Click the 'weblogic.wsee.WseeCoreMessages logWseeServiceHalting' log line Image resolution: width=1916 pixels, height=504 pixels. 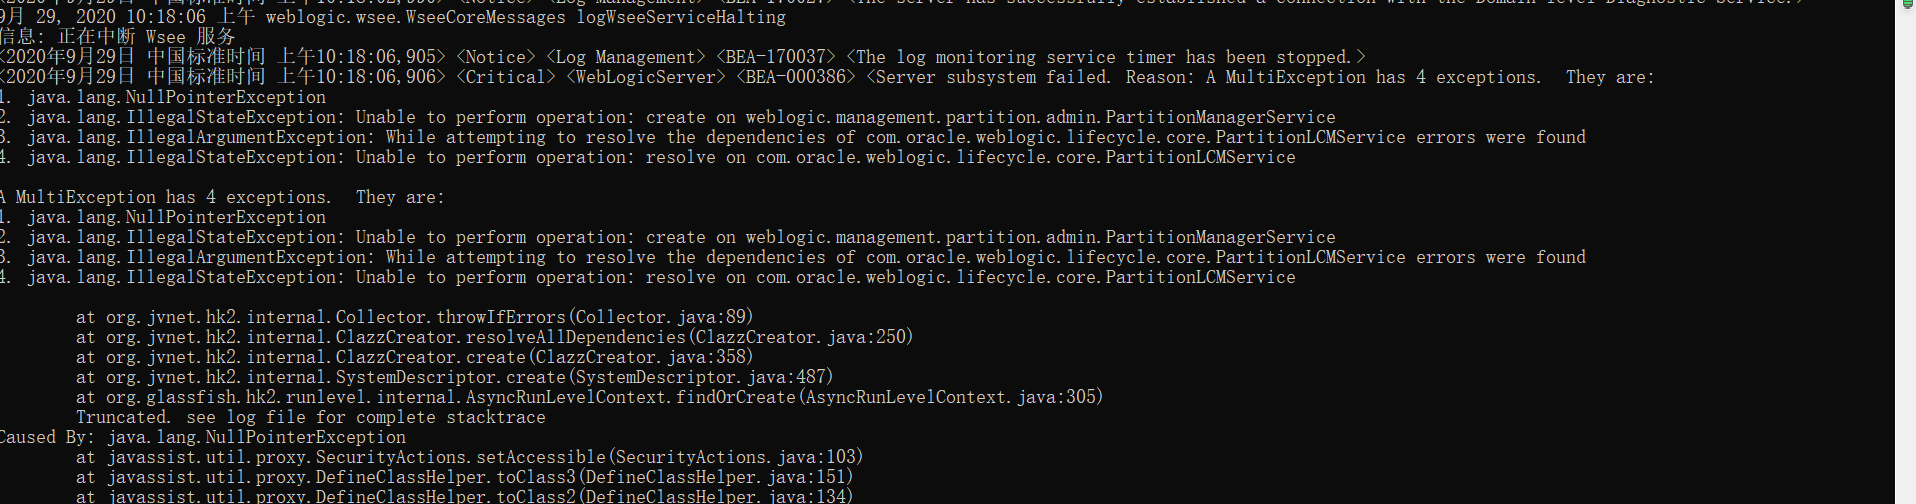point(393,17)
